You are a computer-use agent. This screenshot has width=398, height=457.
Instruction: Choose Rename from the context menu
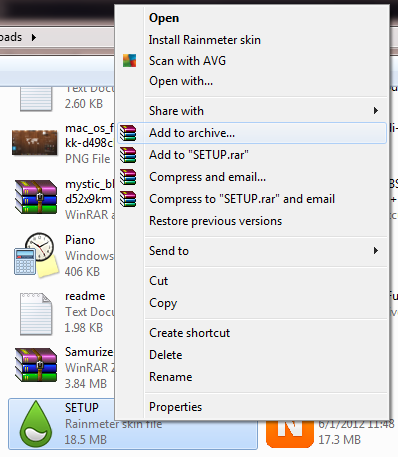tap(252, 377)
